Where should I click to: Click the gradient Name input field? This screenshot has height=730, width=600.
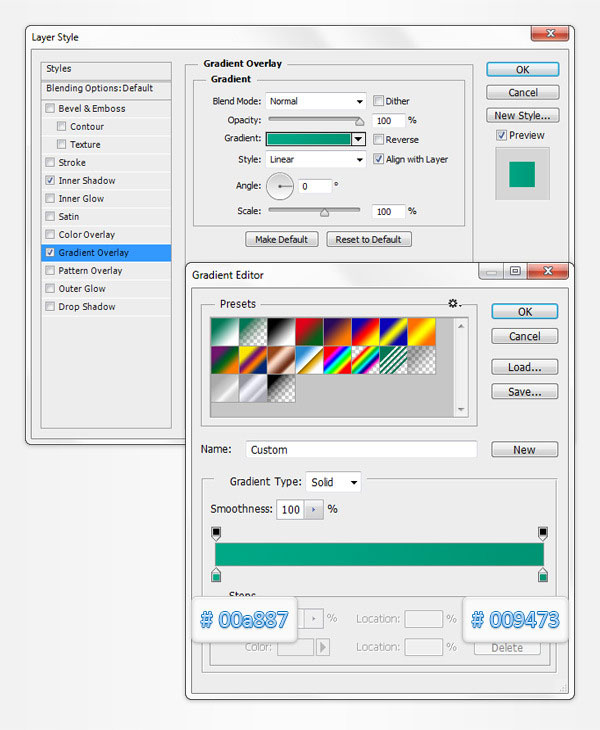(361, 450)
